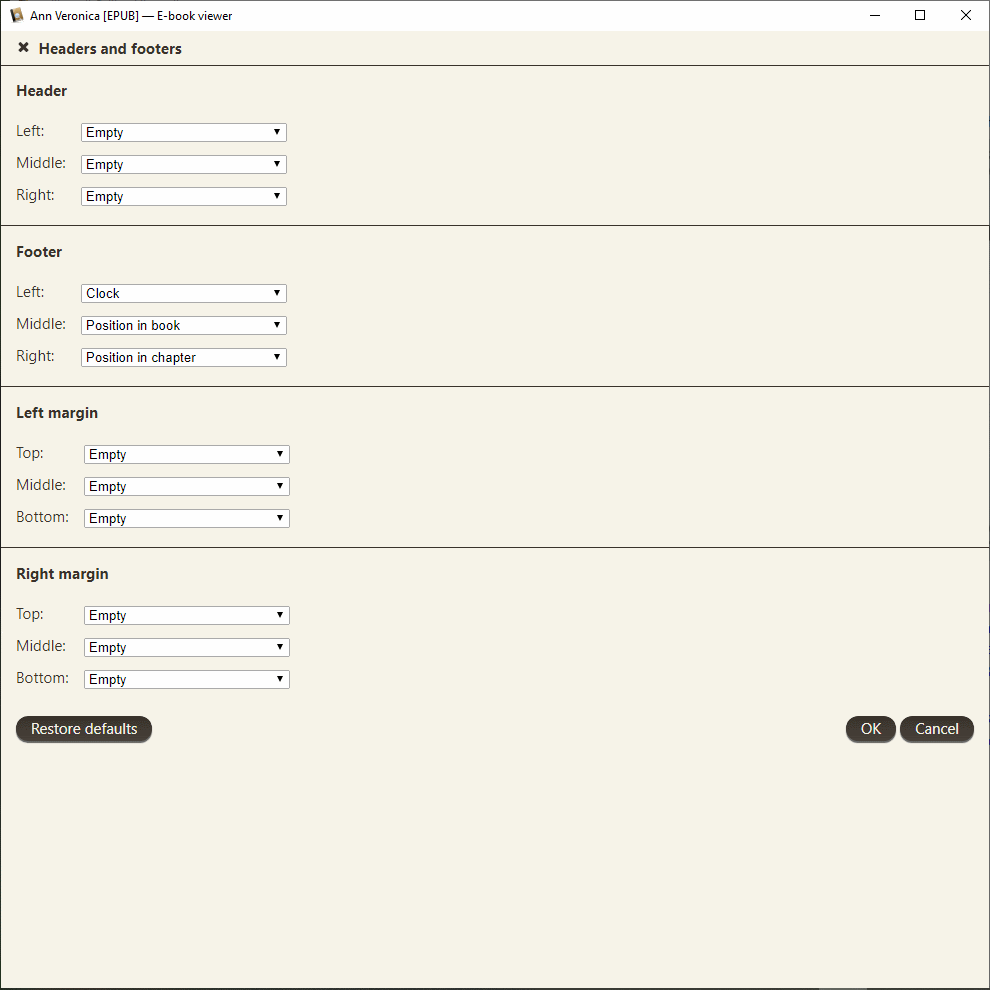Open the Right margin Bottom dropdown

[187, 679]
